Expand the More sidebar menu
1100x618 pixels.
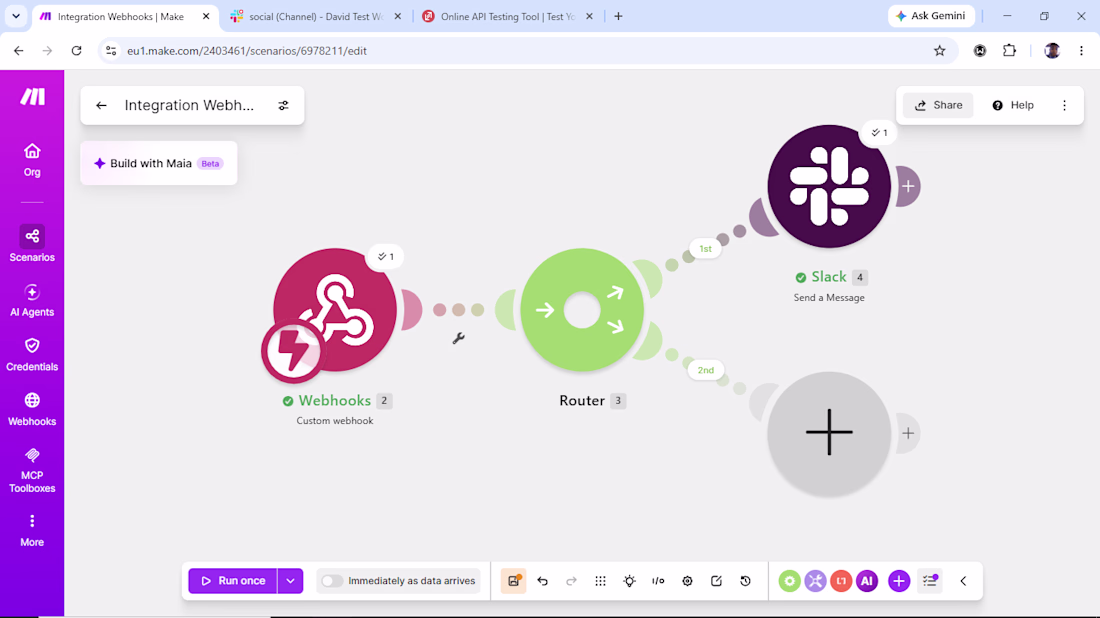pos(32,530)
